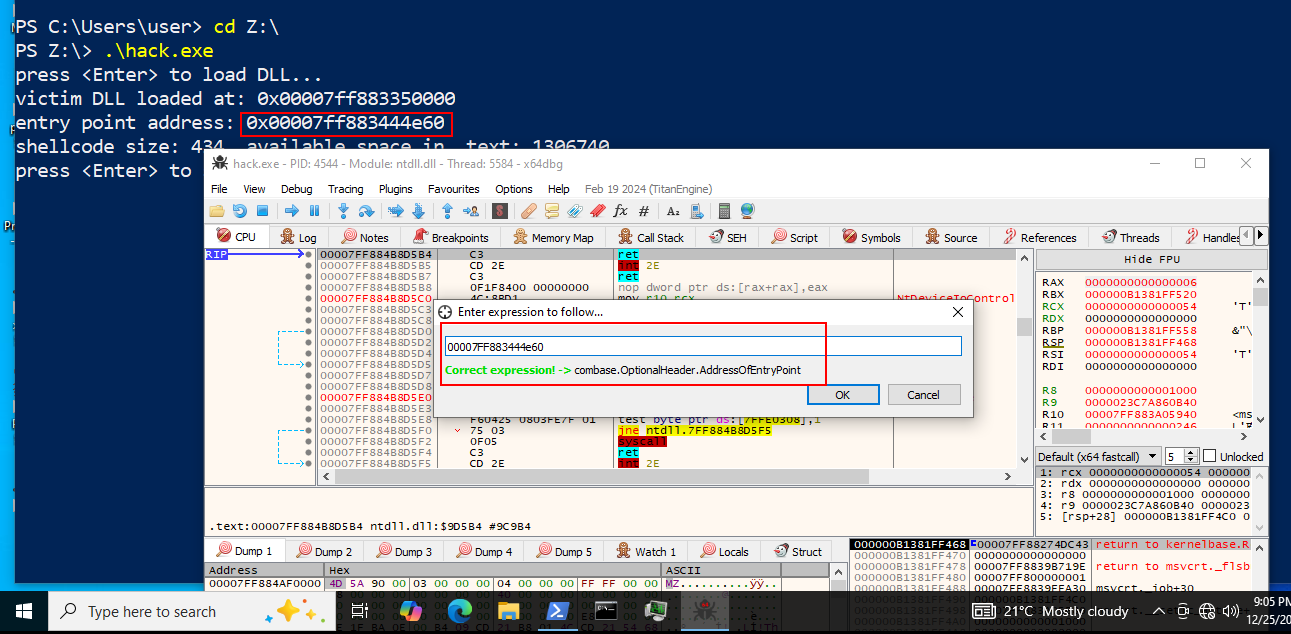
Task: Toggle the Unlocked checkbox
Action: tap(1208, 456)
